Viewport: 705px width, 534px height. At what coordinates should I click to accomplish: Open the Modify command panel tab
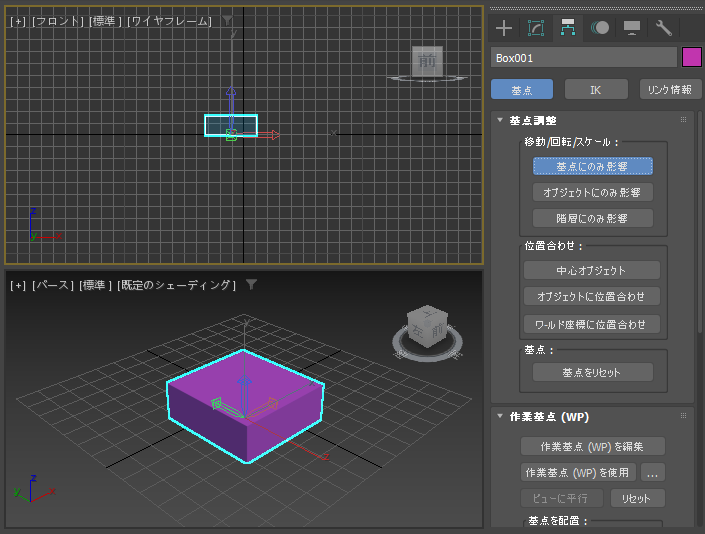tap(535, 28)
